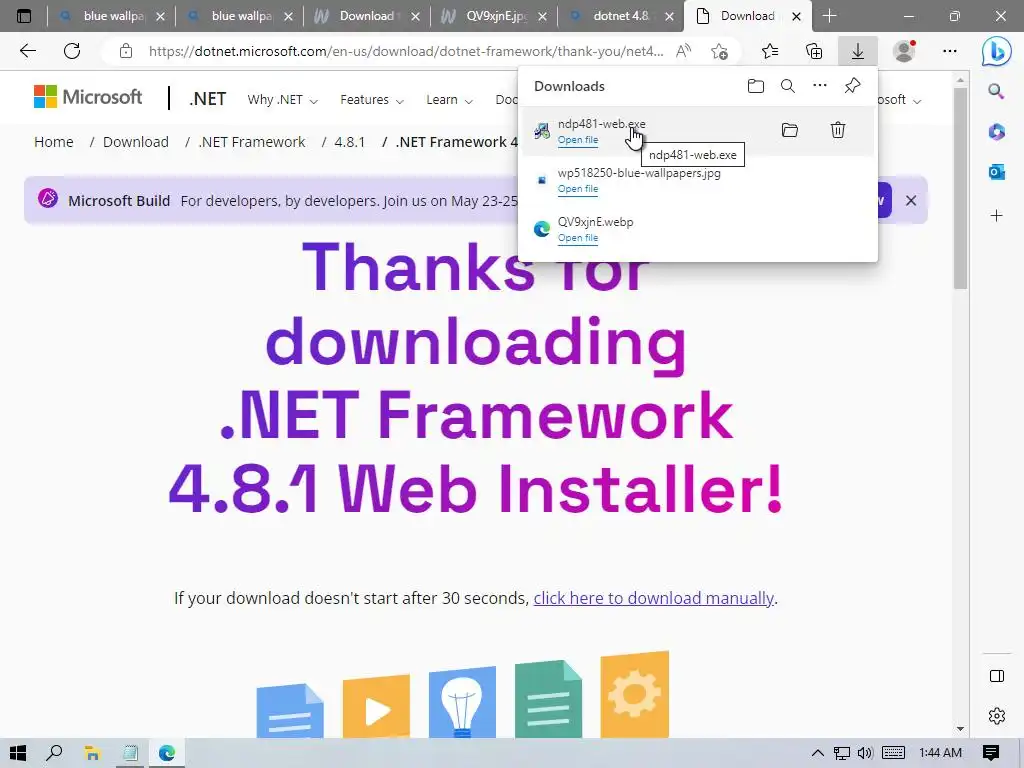Open the Bing chat sidebar button
The image size is (1024, 768).
point(997,51)
